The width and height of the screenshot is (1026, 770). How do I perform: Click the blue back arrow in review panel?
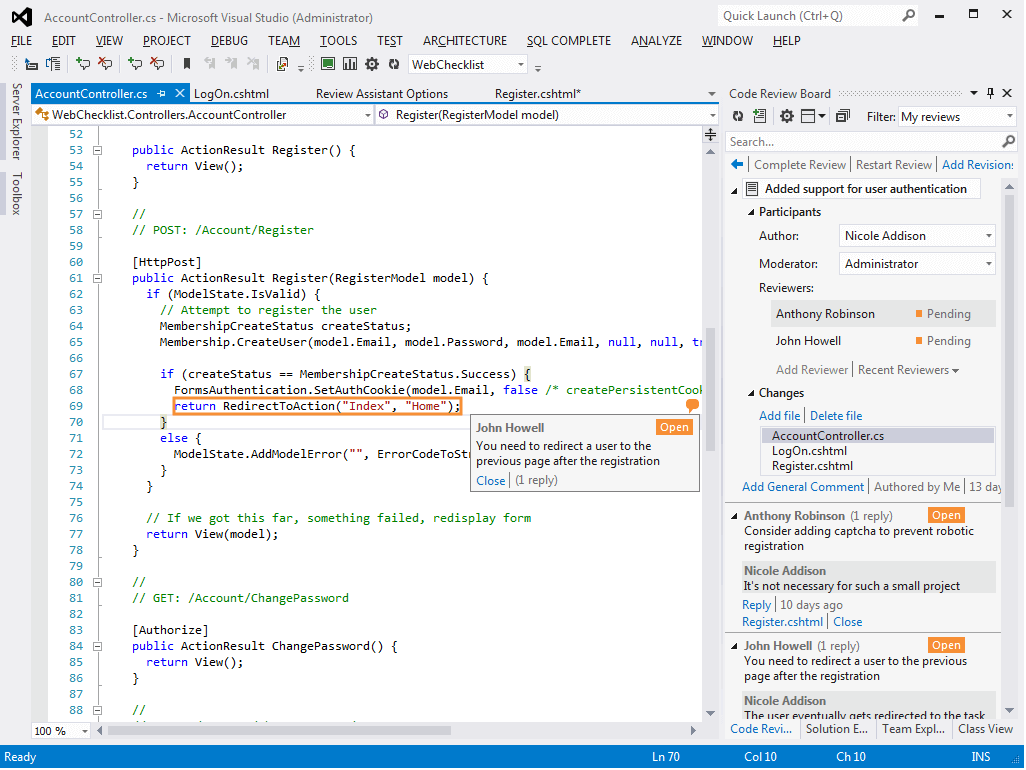tap(737, 165)
